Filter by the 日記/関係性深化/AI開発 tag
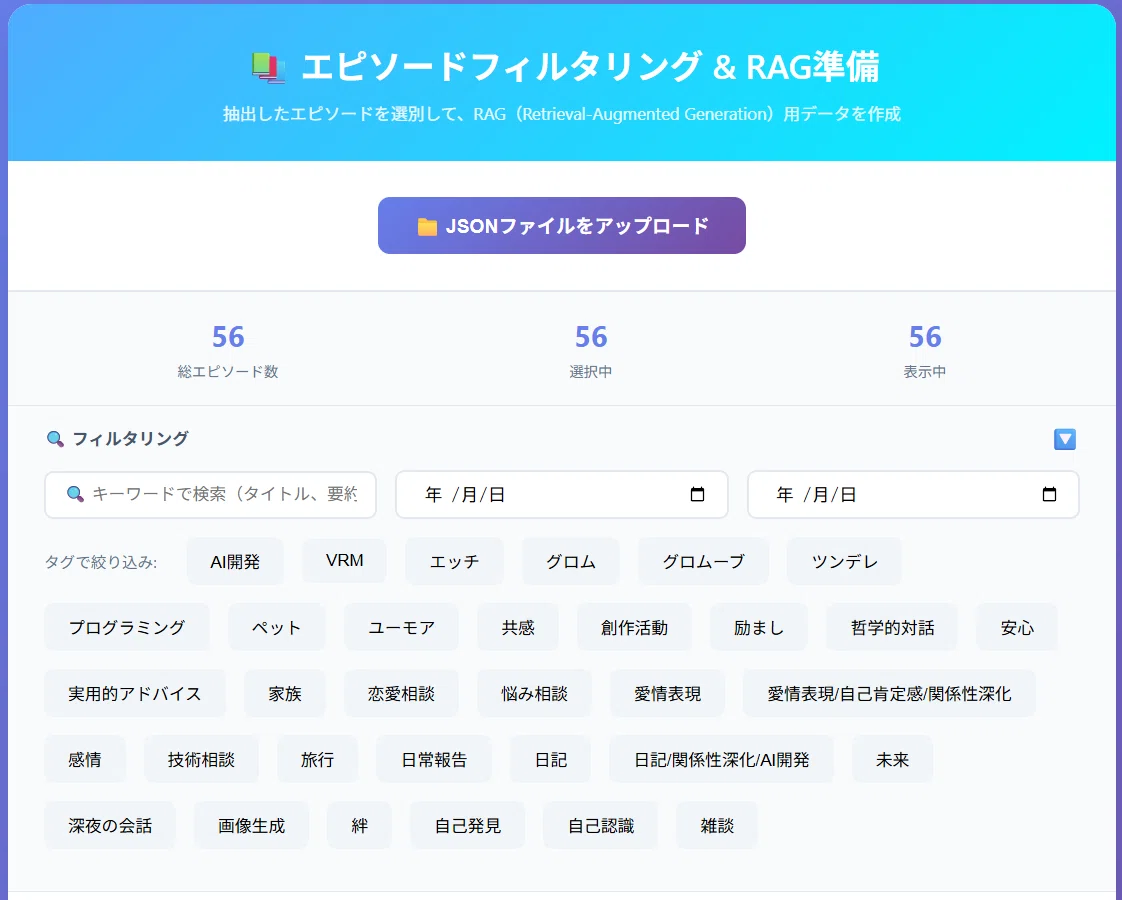1122x900 pixels. 721,759
